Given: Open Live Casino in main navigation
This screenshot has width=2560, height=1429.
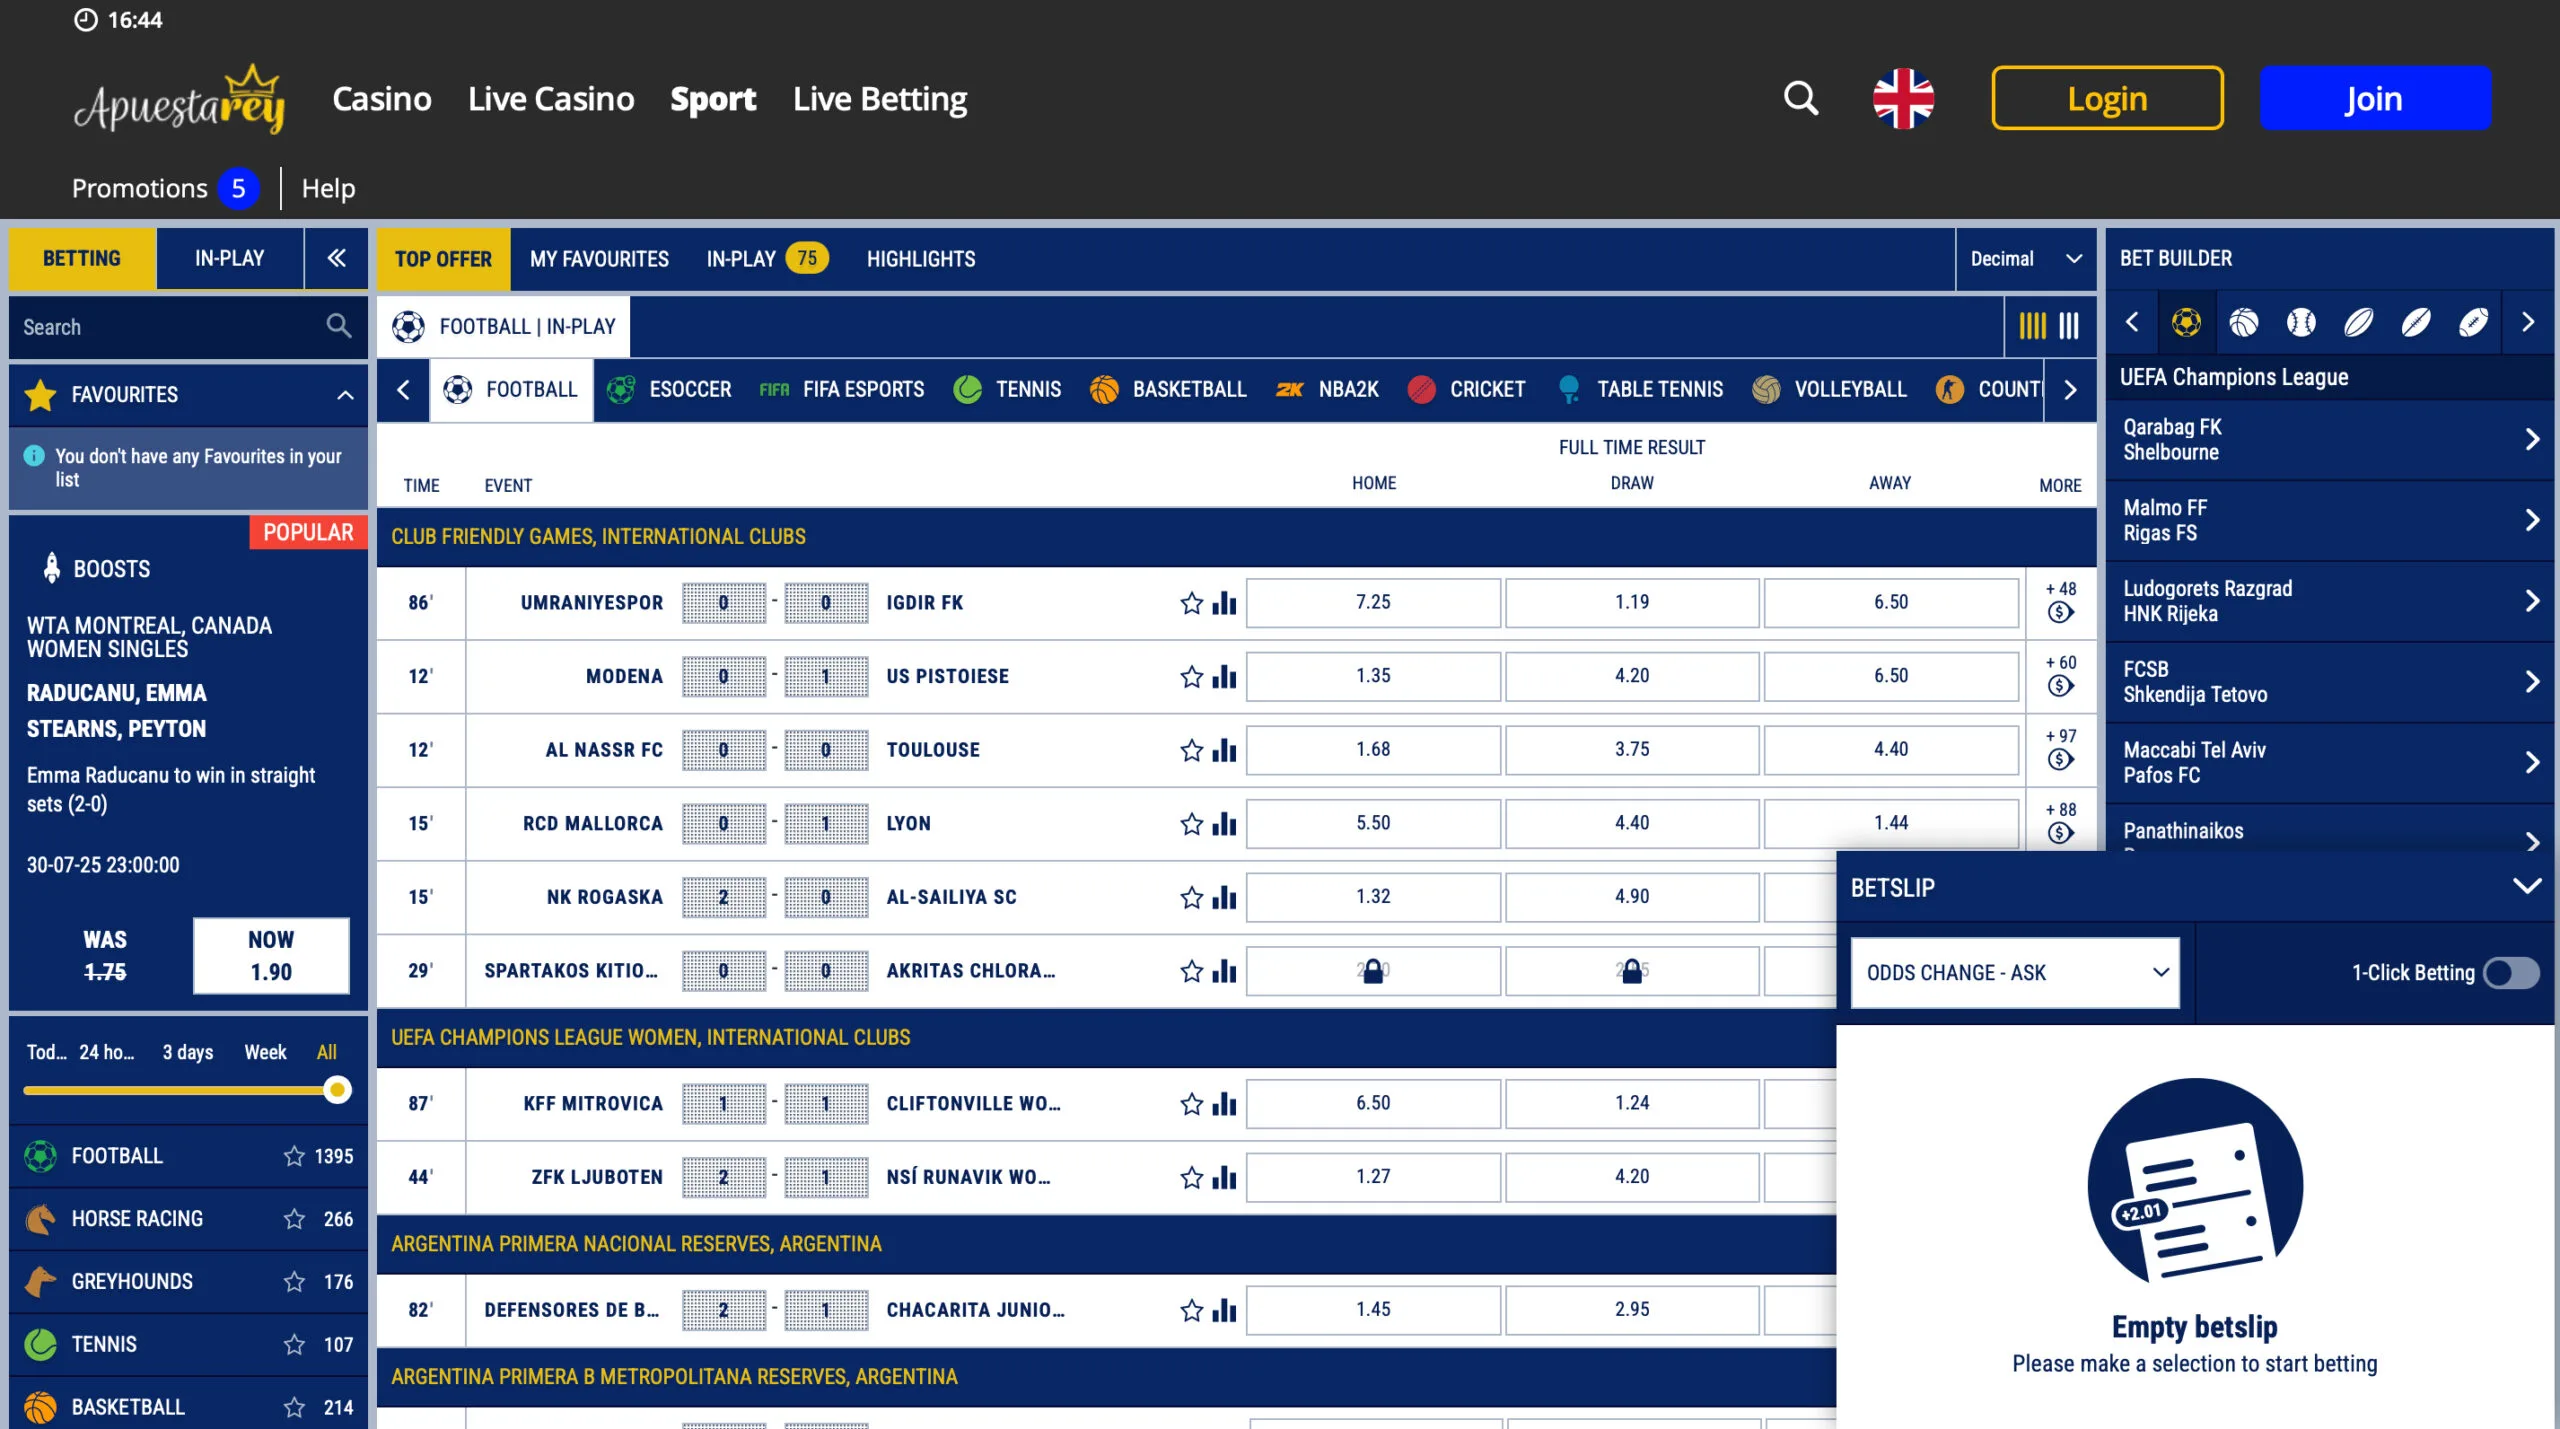Looking at the screenshot, I should pos(551,98).
